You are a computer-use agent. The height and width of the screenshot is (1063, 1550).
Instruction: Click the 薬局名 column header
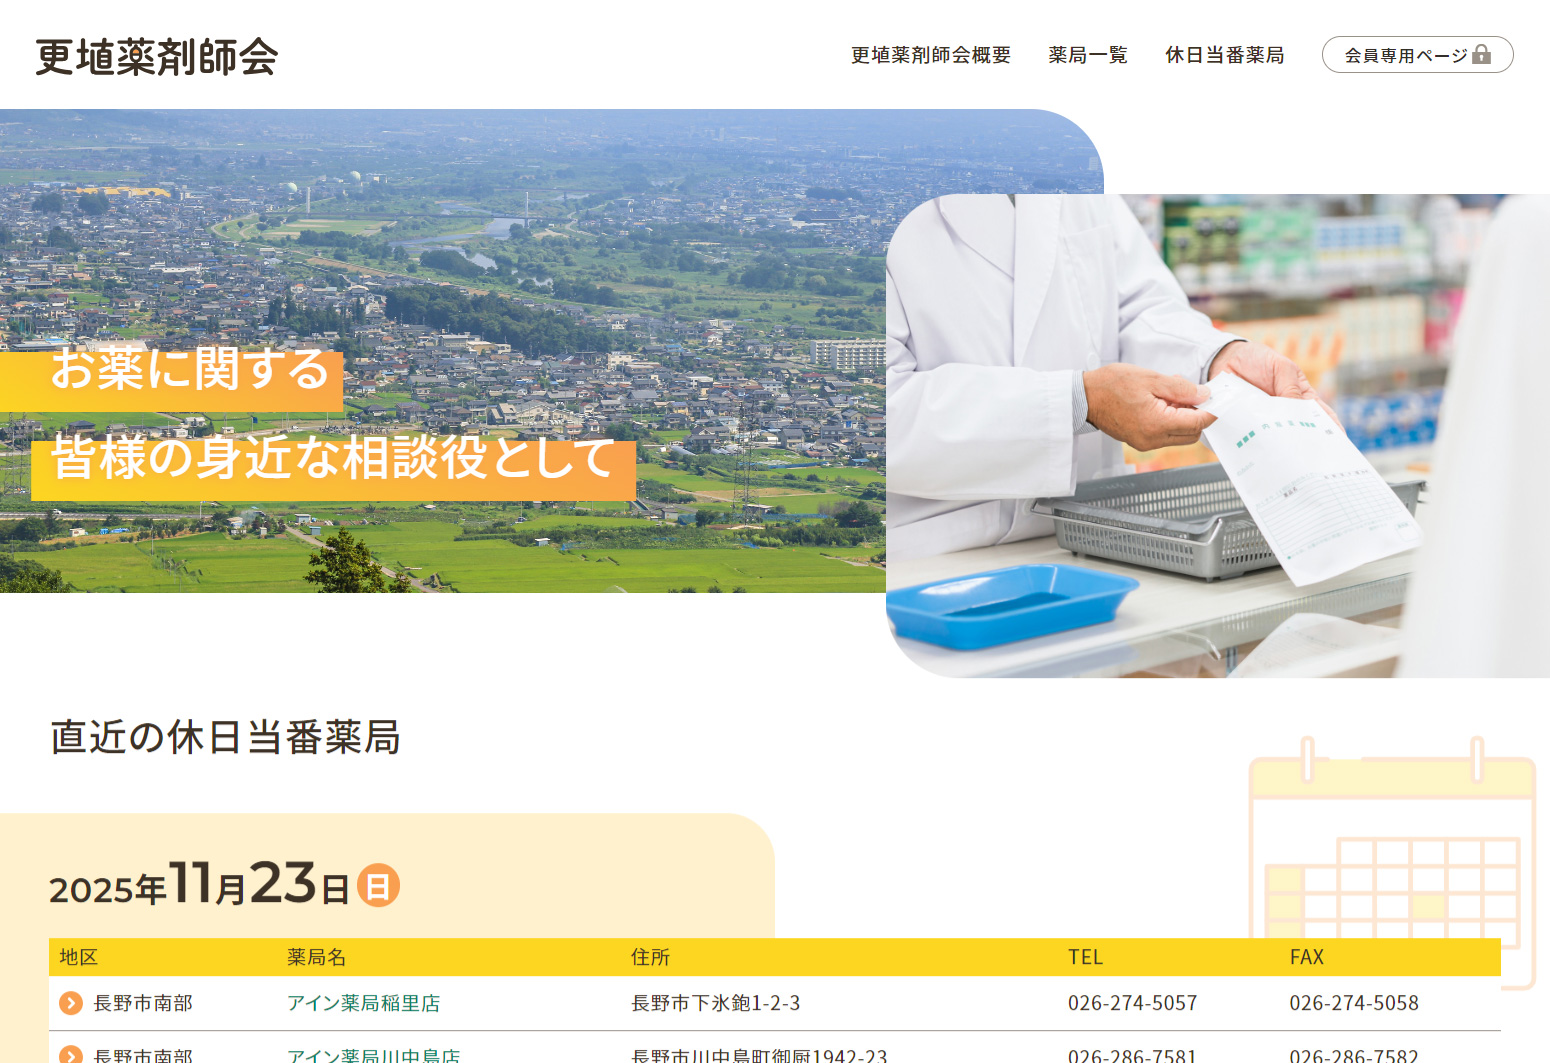316,957
